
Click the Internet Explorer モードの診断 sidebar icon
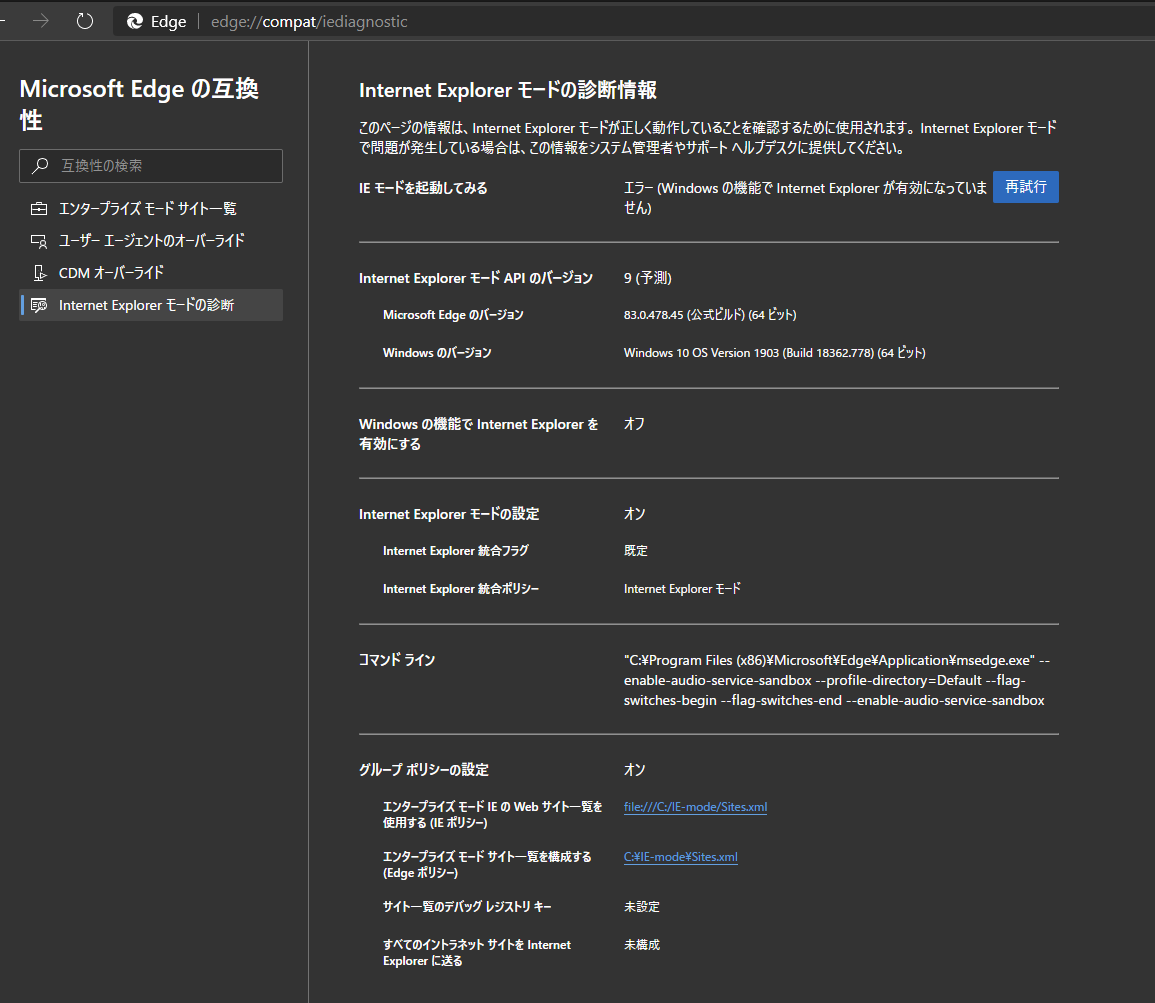tap(39, 305)
